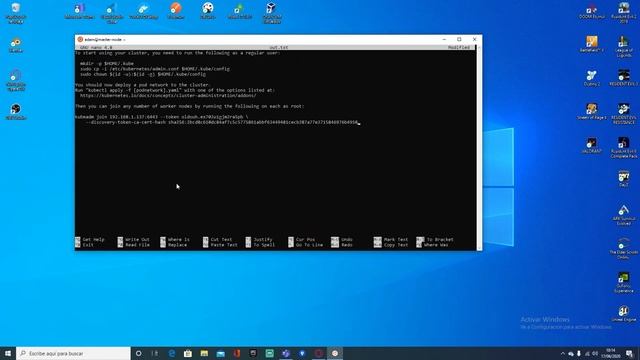Image resolution: width=640 pixels, height=360 pixels.
Task: Click the Get Help shortcut label in nano
Action: (93, 240)
